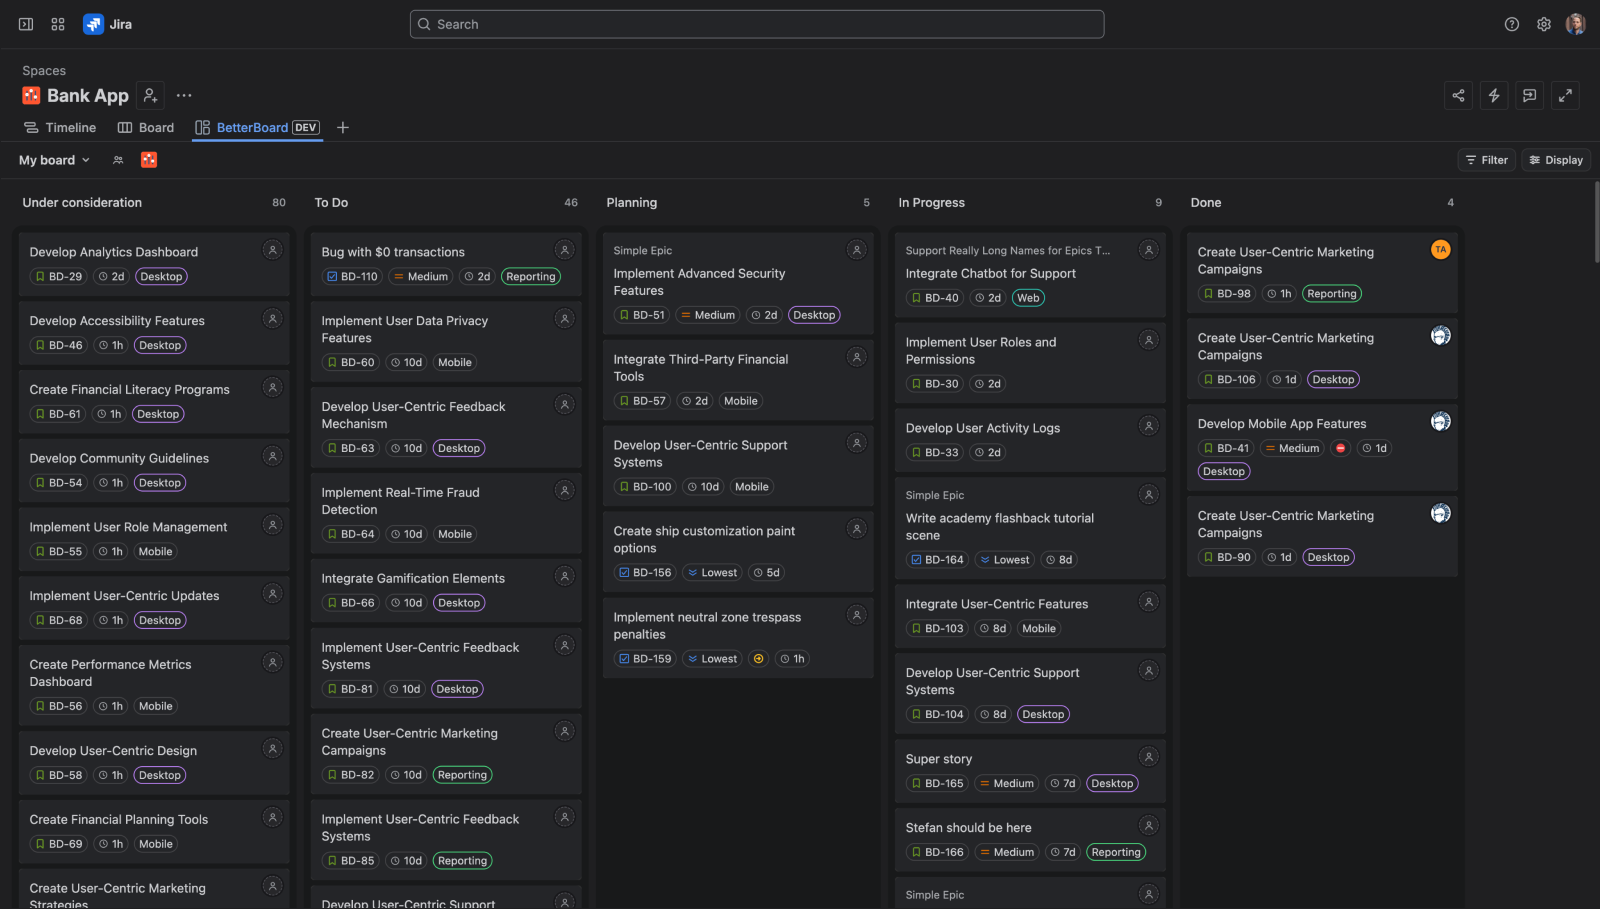Click the Reporting label on BD-98
1600x909 pixels.
[x=1332, y=294]
